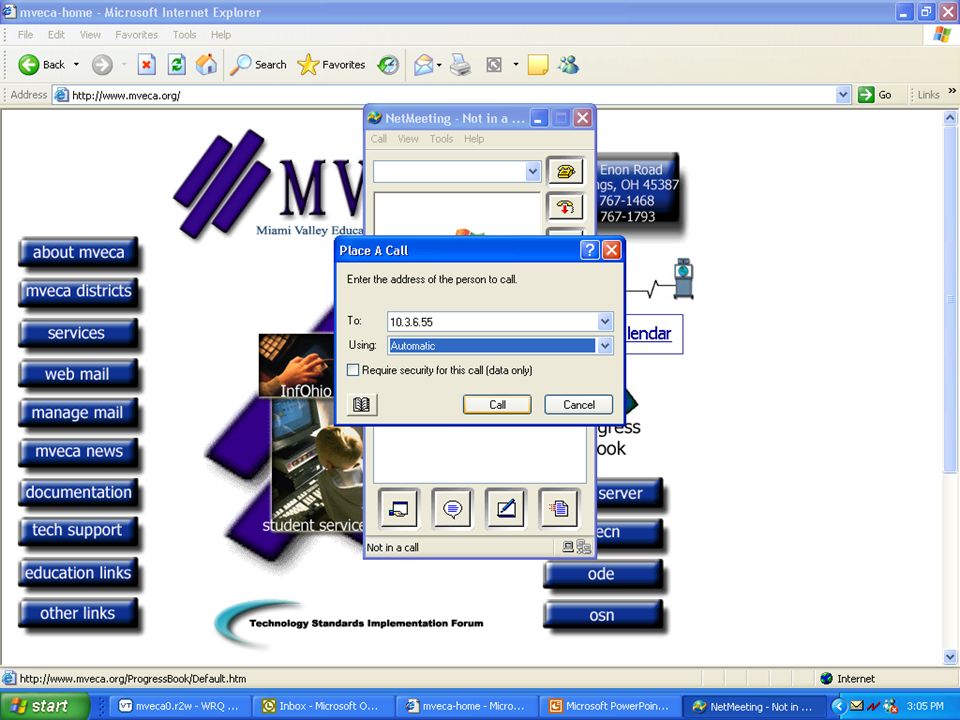This screenshot has height=720, width=960.
Task: Click the Technology Standards Implementation Forum logo
Action: pyautogui.click(x=350, y=623)
